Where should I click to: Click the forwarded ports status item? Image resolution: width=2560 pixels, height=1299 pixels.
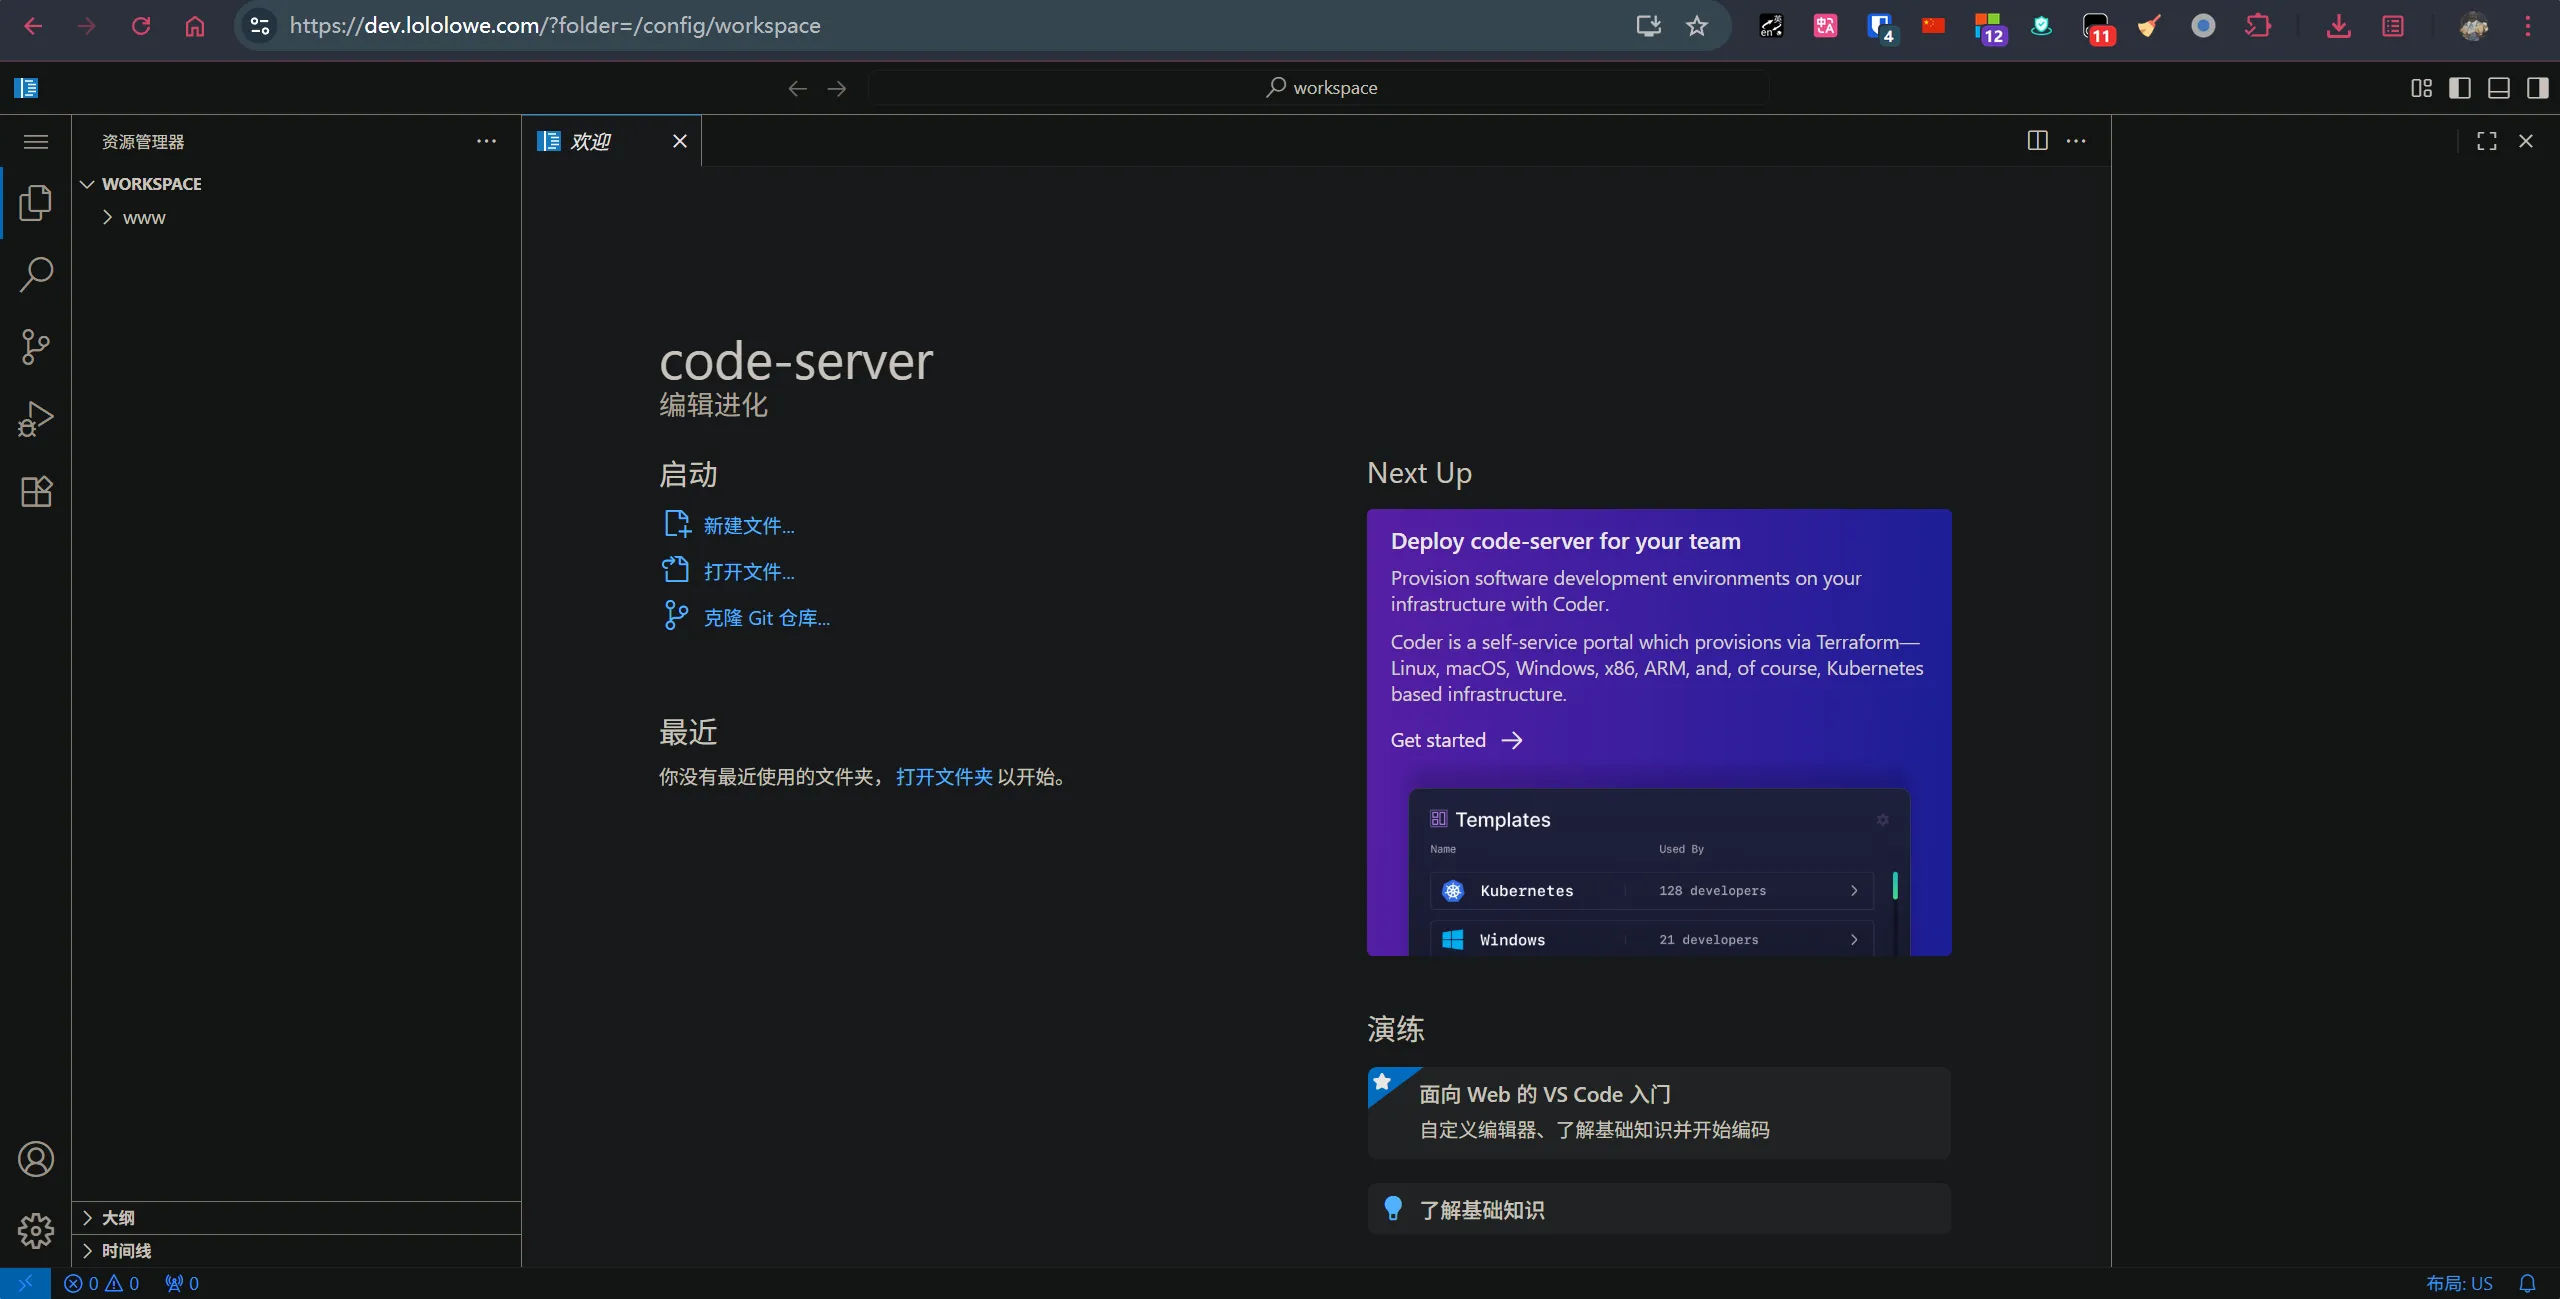(182, 1283)
